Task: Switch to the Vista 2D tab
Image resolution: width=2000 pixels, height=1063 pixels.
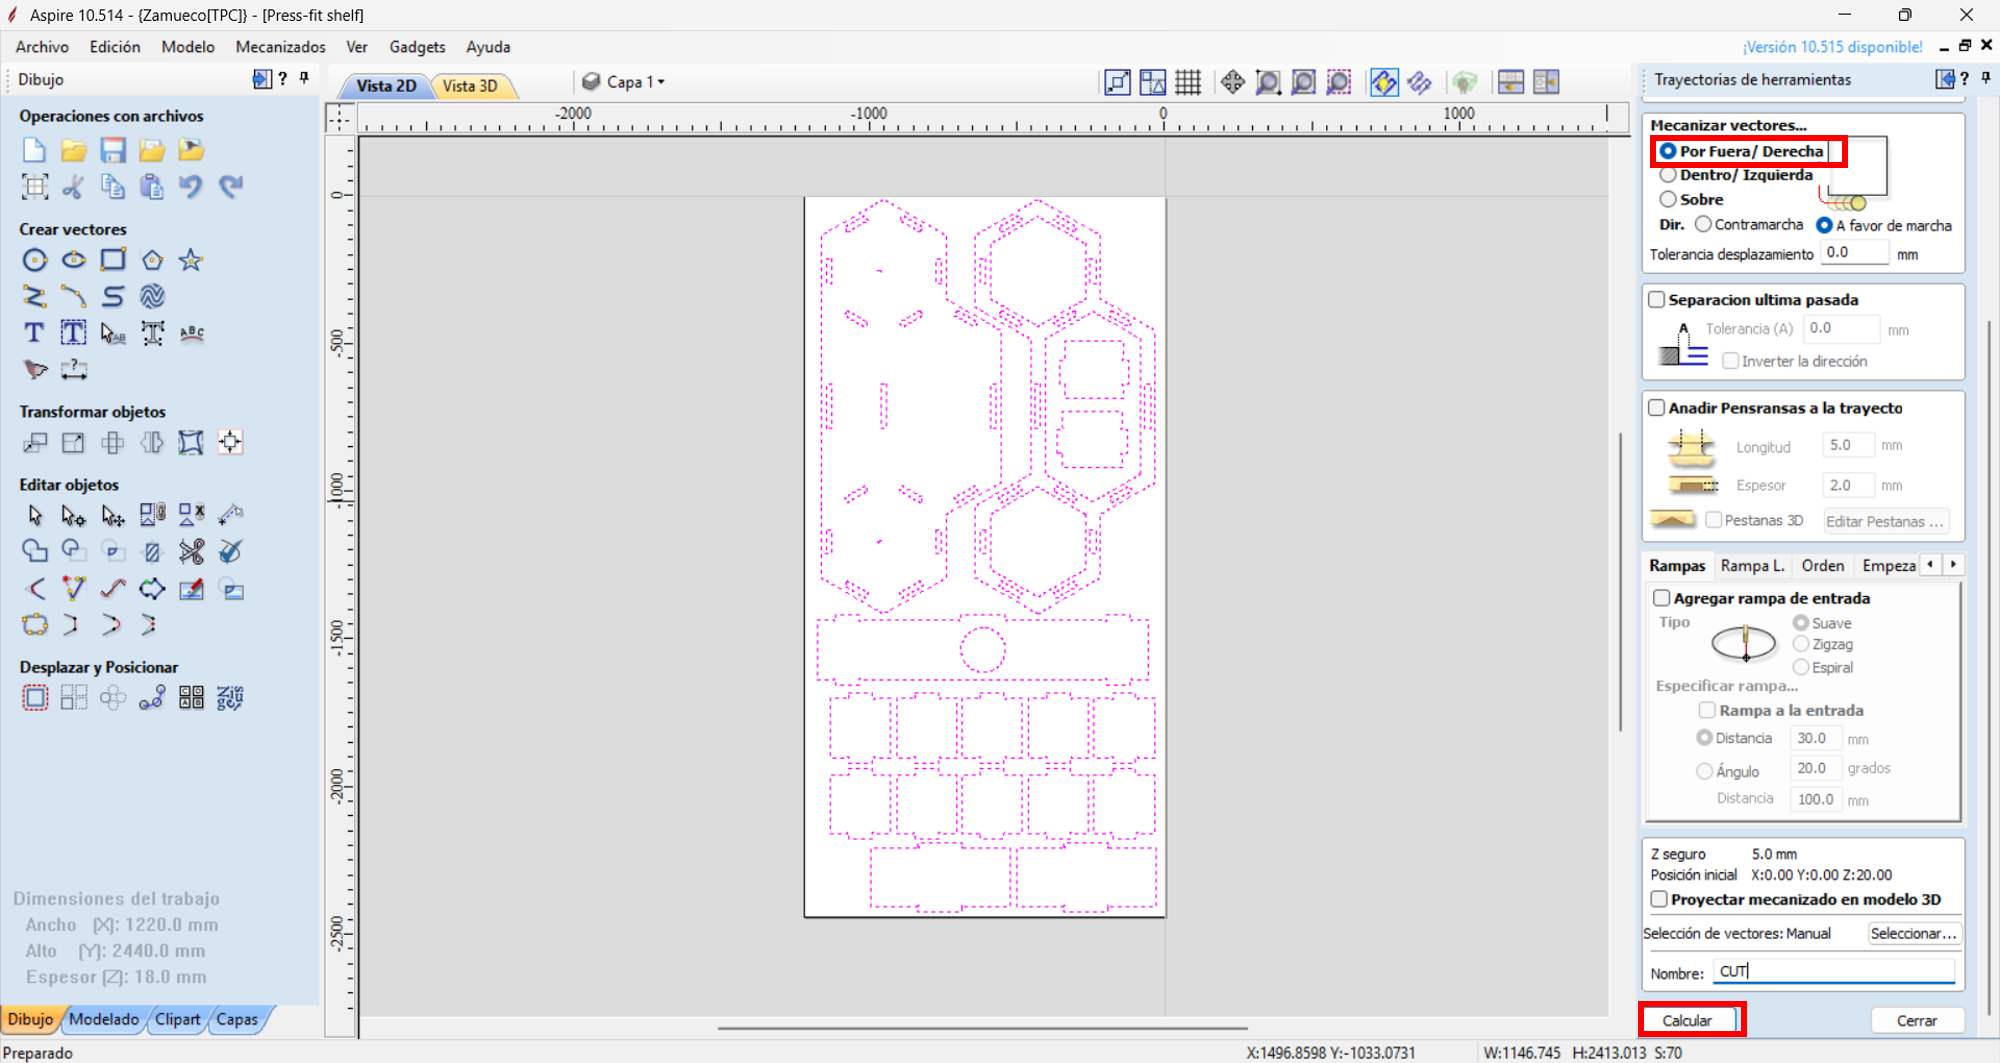Action: point(386,86)
